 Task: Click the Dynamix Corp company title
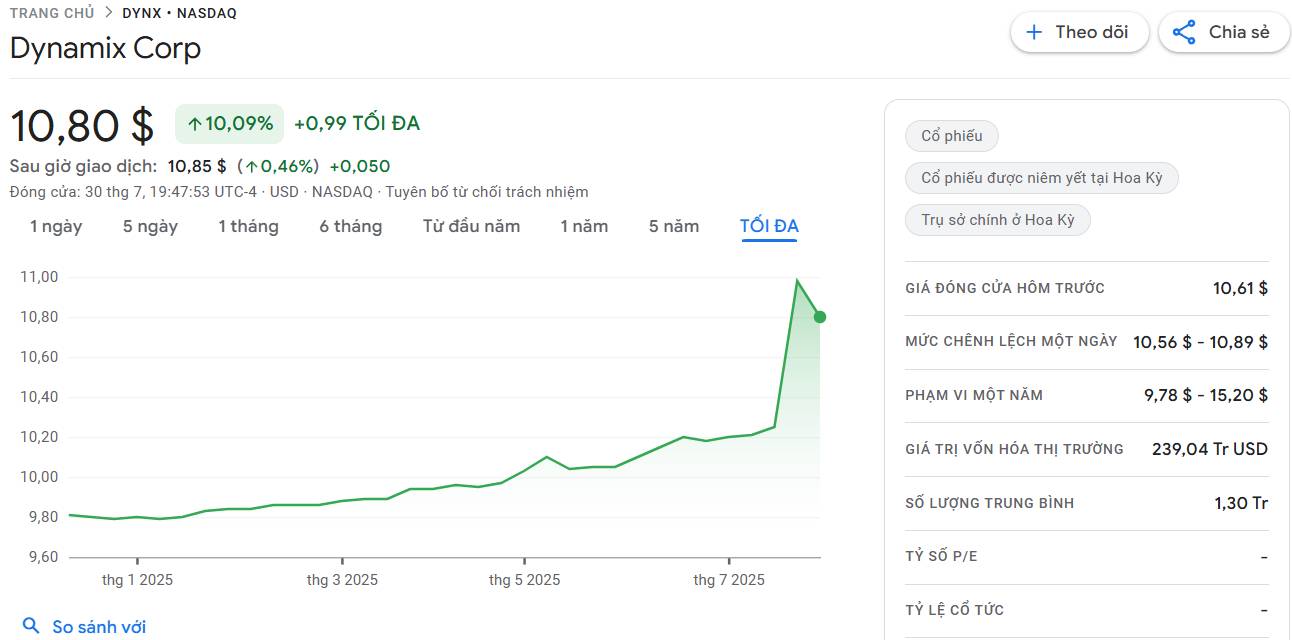(x=105, y=48)
